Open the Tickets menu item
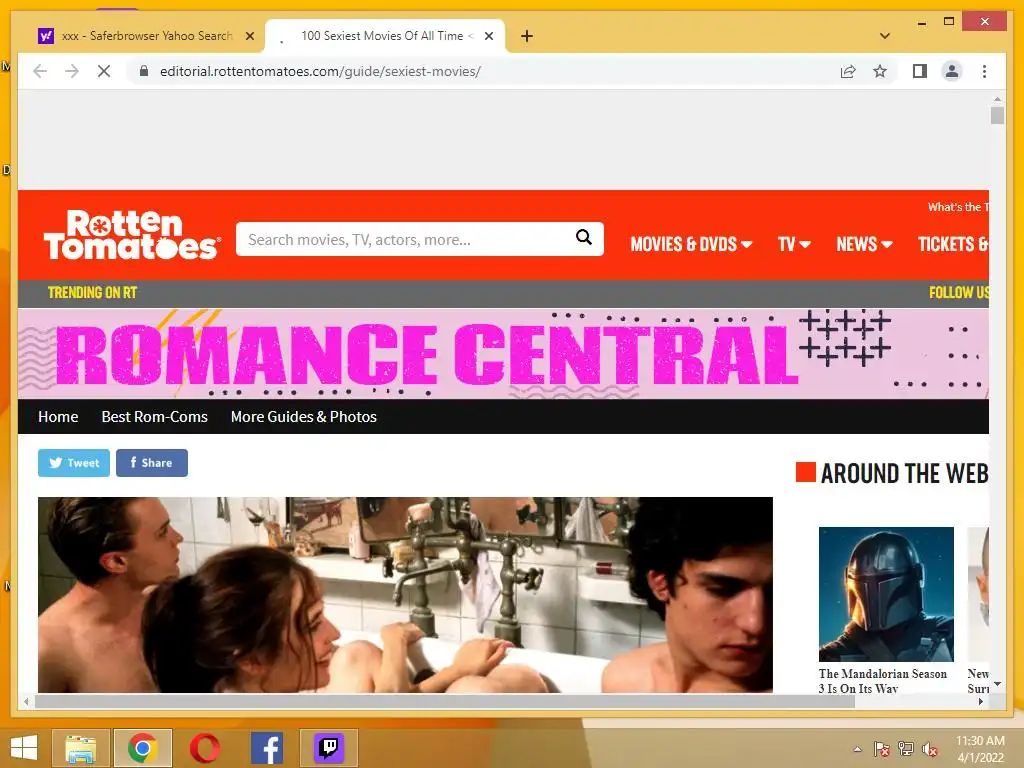Viewport: 1024px width, 768px height. [x=953, y=244]
